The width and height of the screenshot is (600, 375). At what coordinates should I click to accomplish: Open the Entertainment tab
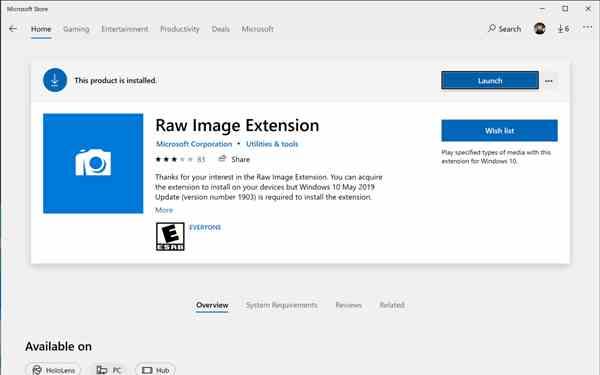125,29
